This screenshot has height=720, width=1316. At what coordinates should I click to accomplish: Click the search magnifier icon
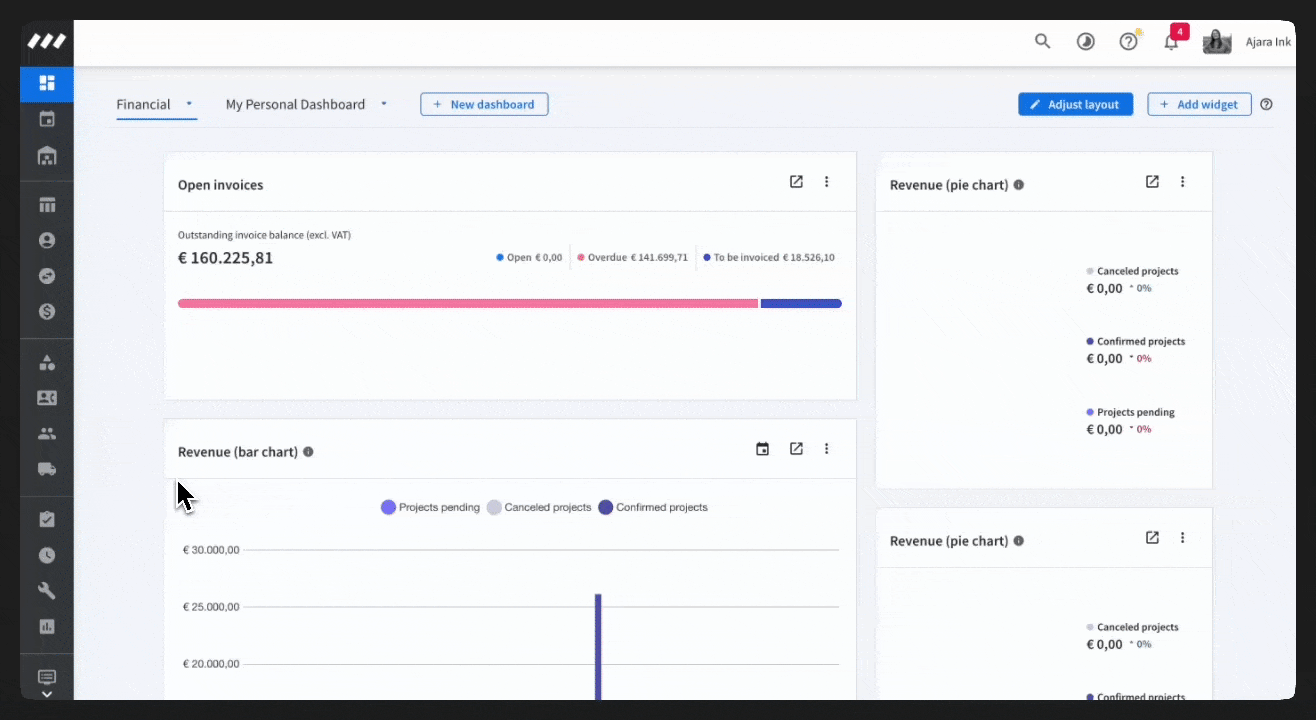point(1042,41)
